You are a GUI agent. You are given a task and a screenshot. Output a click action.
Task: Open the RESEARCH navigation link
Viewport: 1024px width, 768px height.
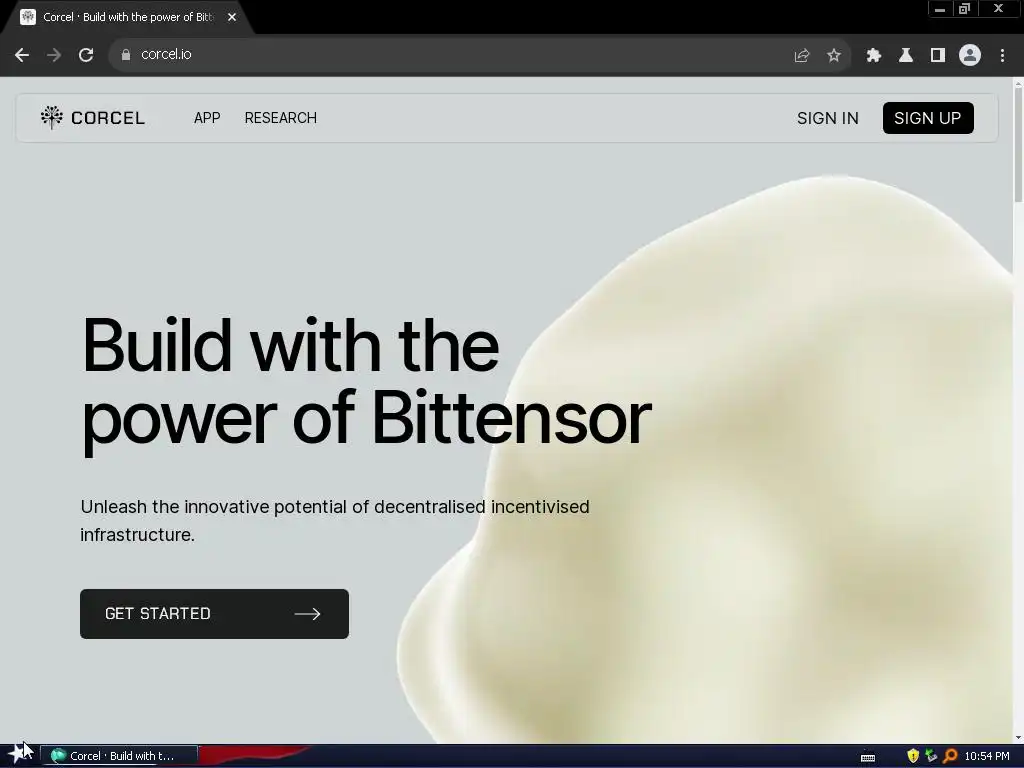[x=281, y=118]
